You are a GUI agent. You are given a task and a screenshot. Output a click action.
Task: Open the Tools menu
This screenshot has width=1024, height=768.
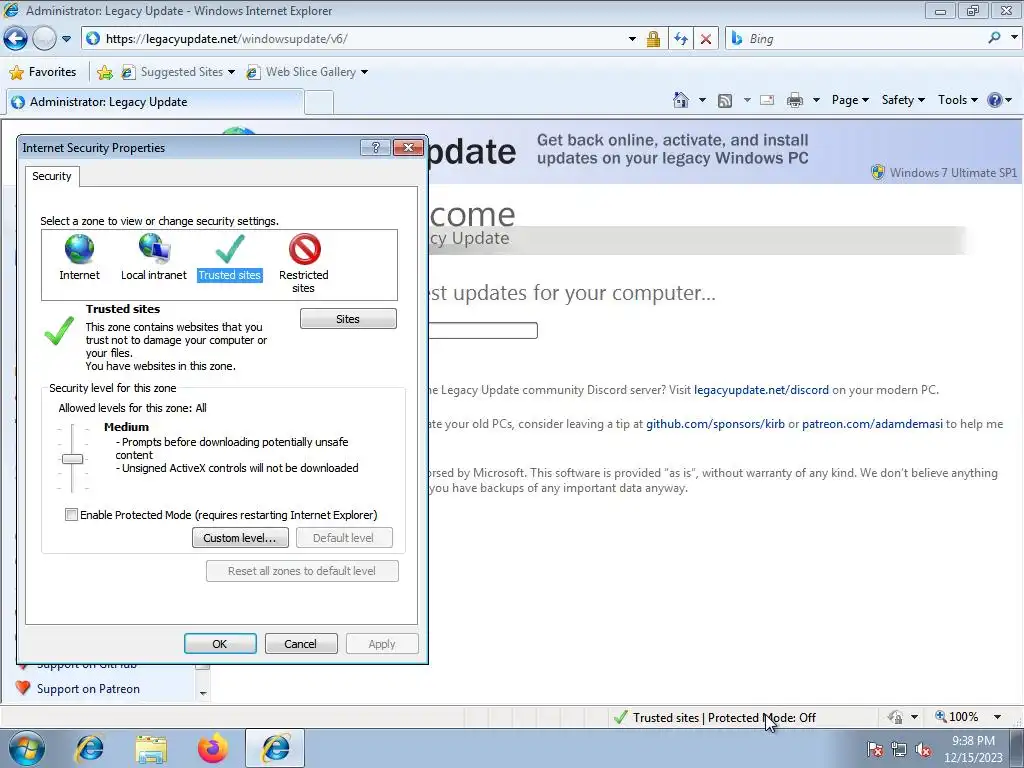(957, 100)
